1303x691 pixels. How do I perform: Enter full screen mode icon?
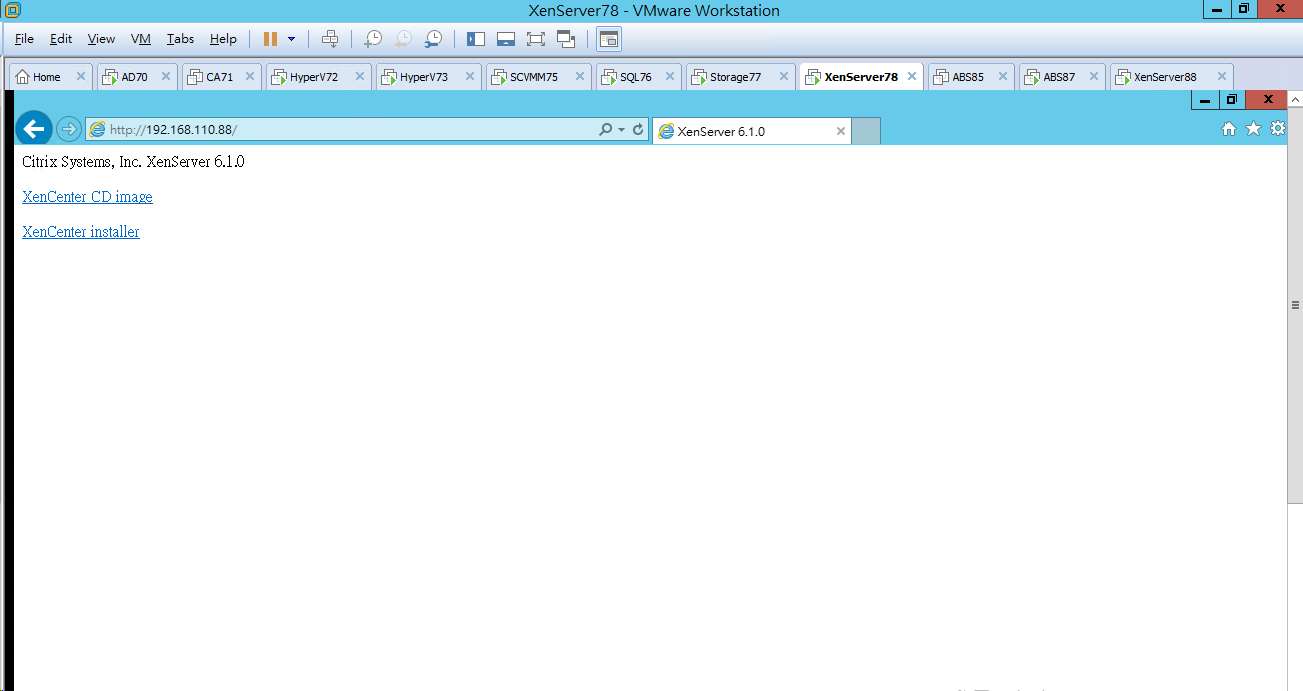point(536,39)
